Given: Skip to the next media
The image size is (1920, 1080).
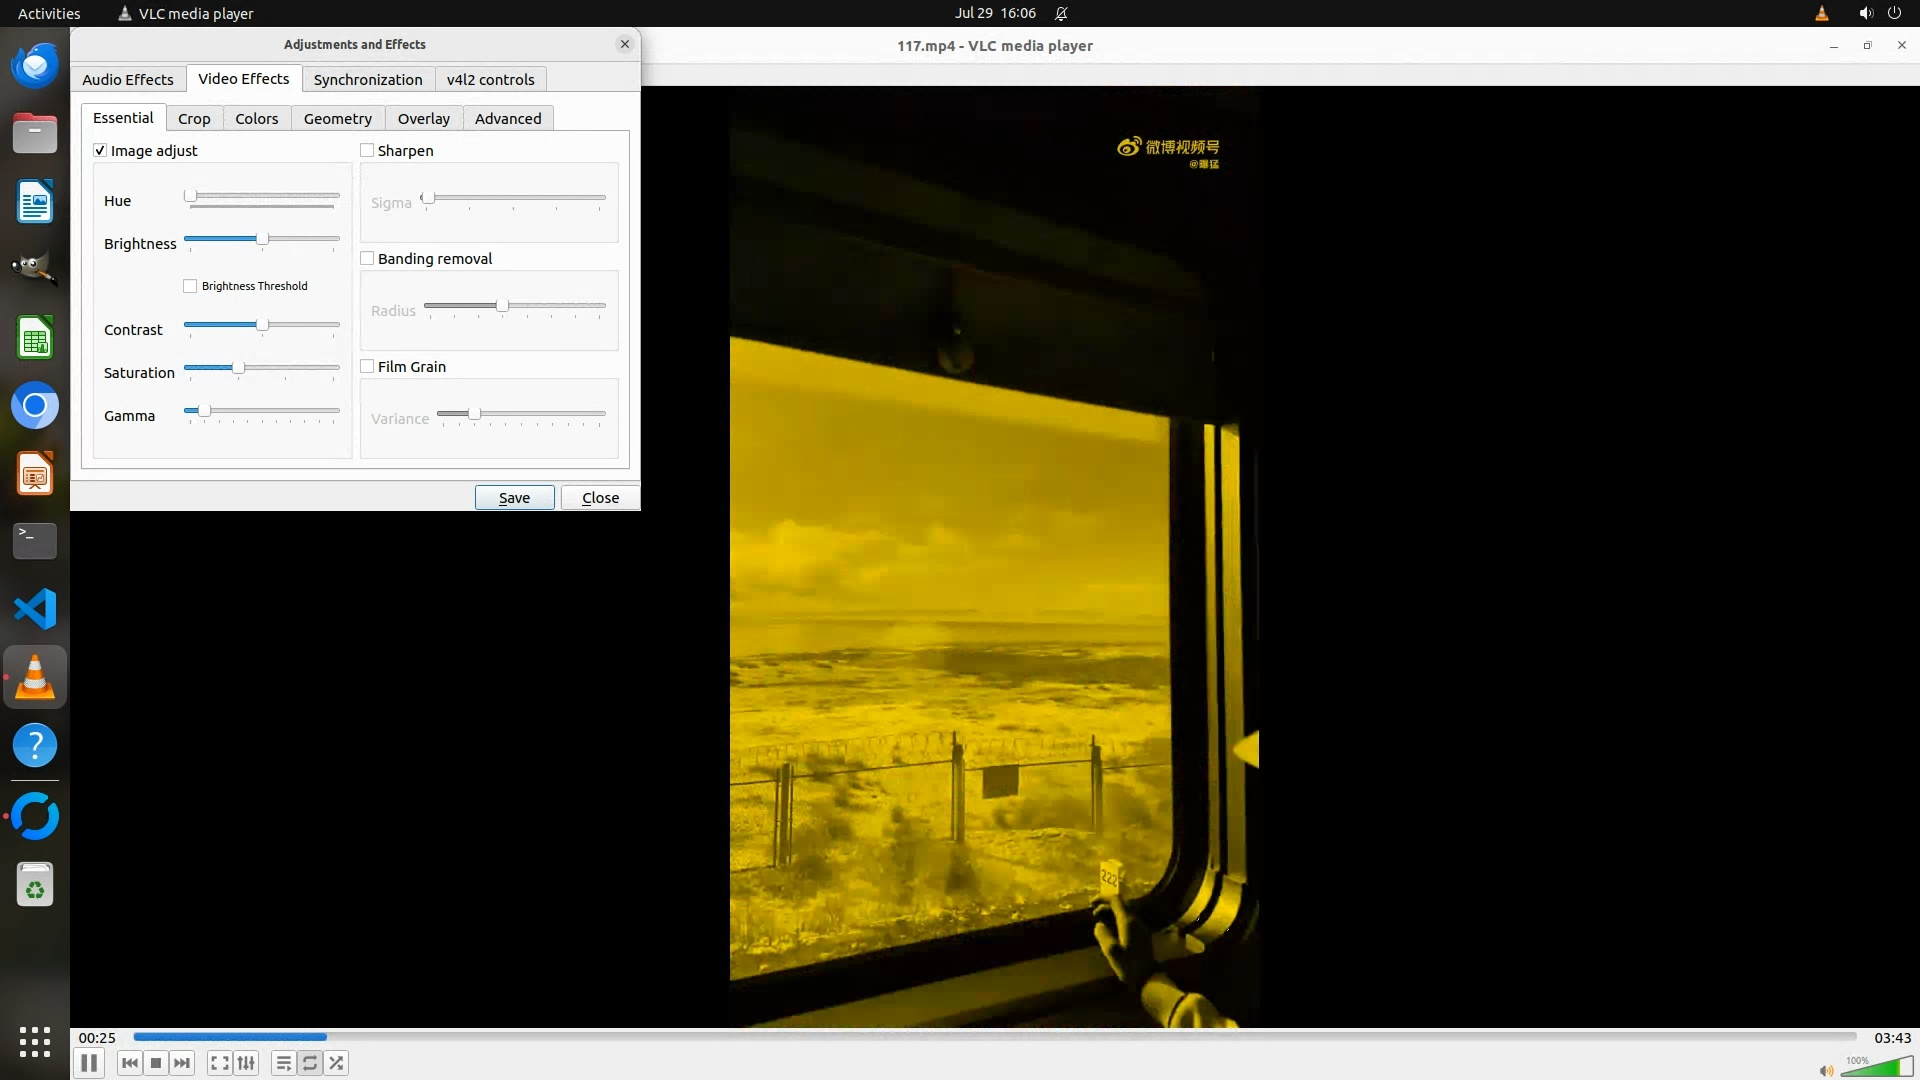Looking at the screenshot, I should pyautogui.click(x=182, y=1063).
